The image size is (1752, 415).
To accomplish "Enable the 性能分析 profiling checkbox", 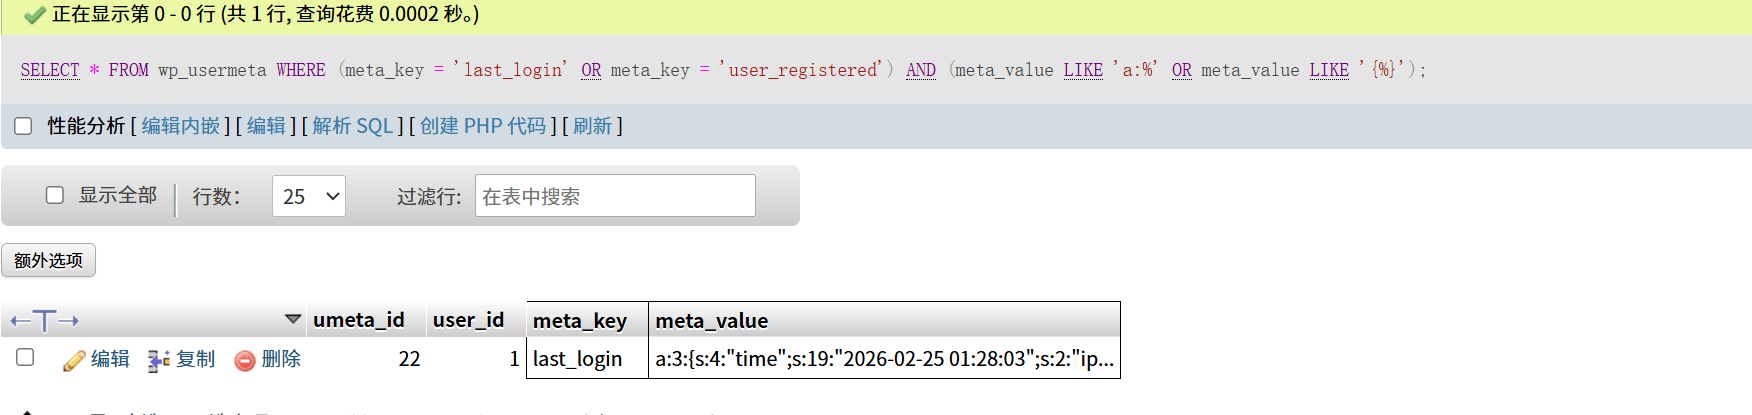I will click(x=23, y=126).
